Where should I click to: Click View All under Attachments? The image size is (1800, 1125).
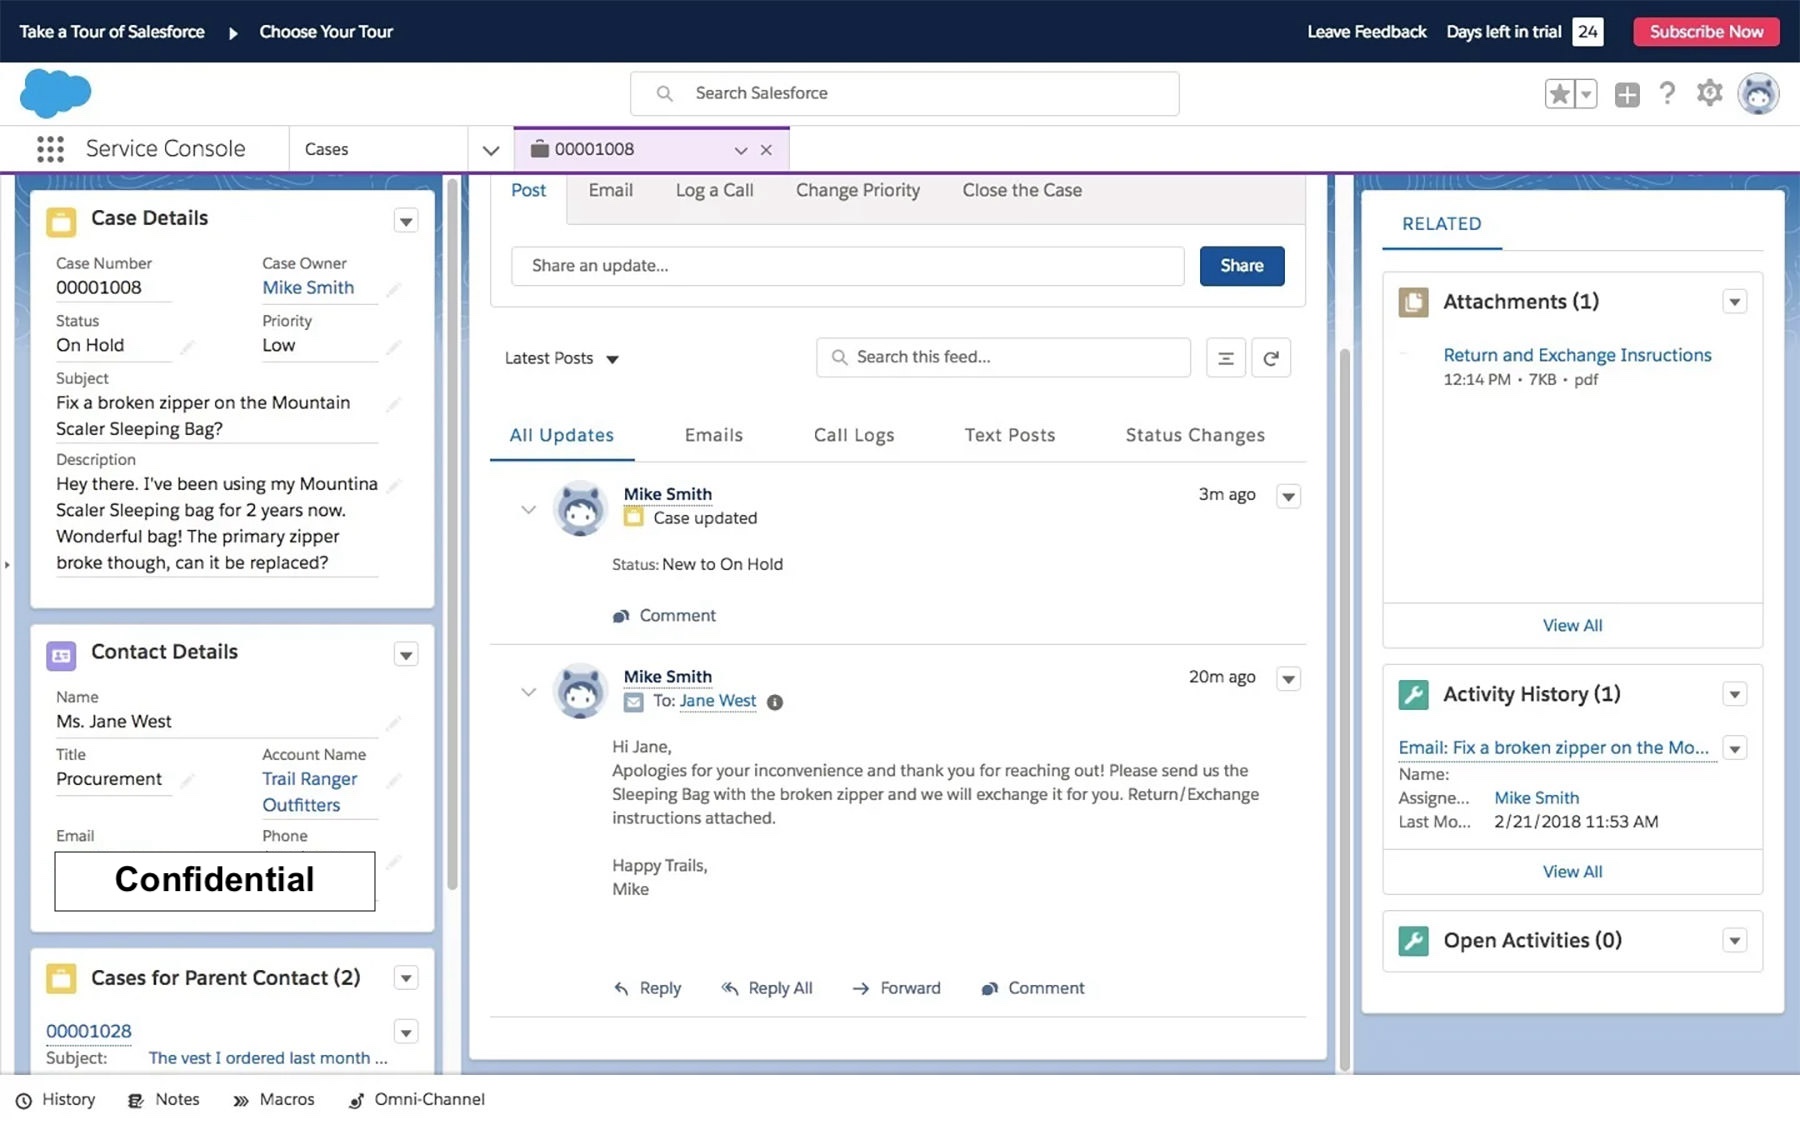(1572, 626)
